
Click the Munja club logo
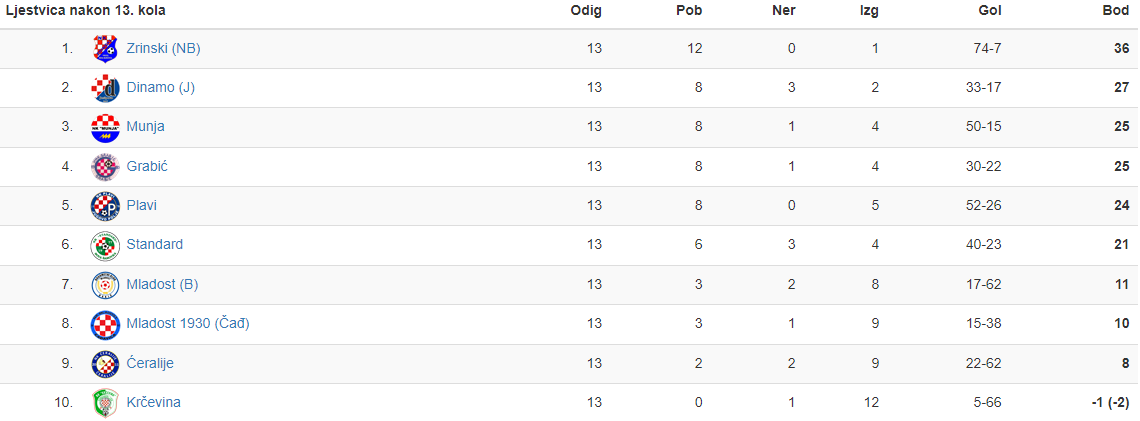[105, 127]
